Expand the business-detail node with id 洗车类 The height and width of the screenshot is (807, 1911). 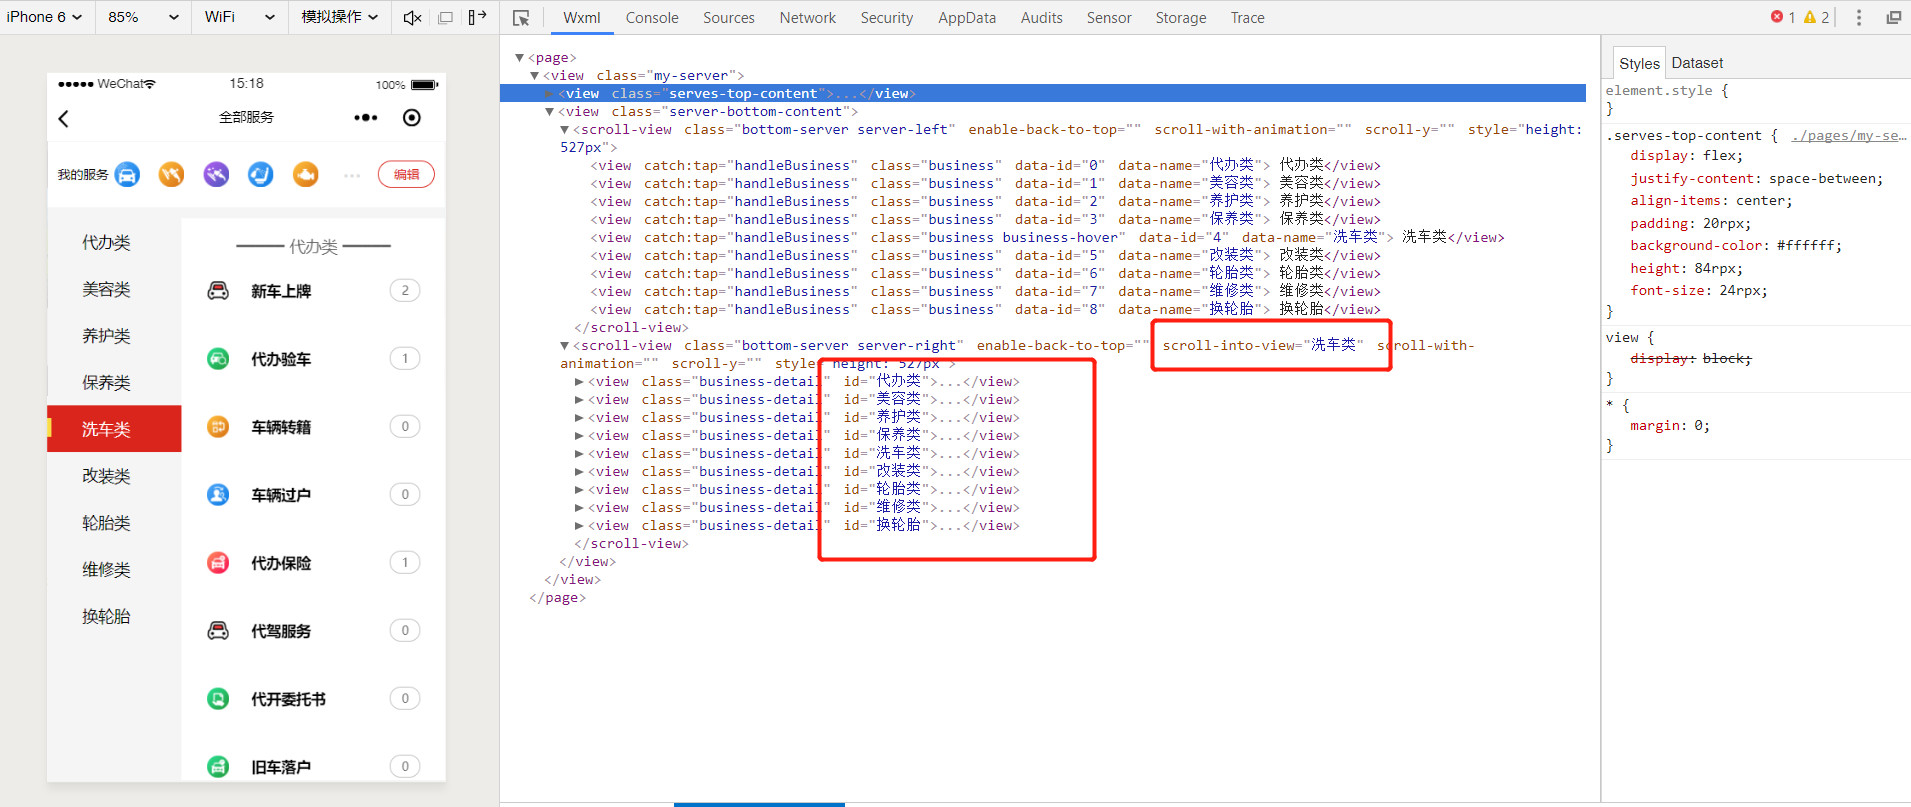[x=579, y=454]
